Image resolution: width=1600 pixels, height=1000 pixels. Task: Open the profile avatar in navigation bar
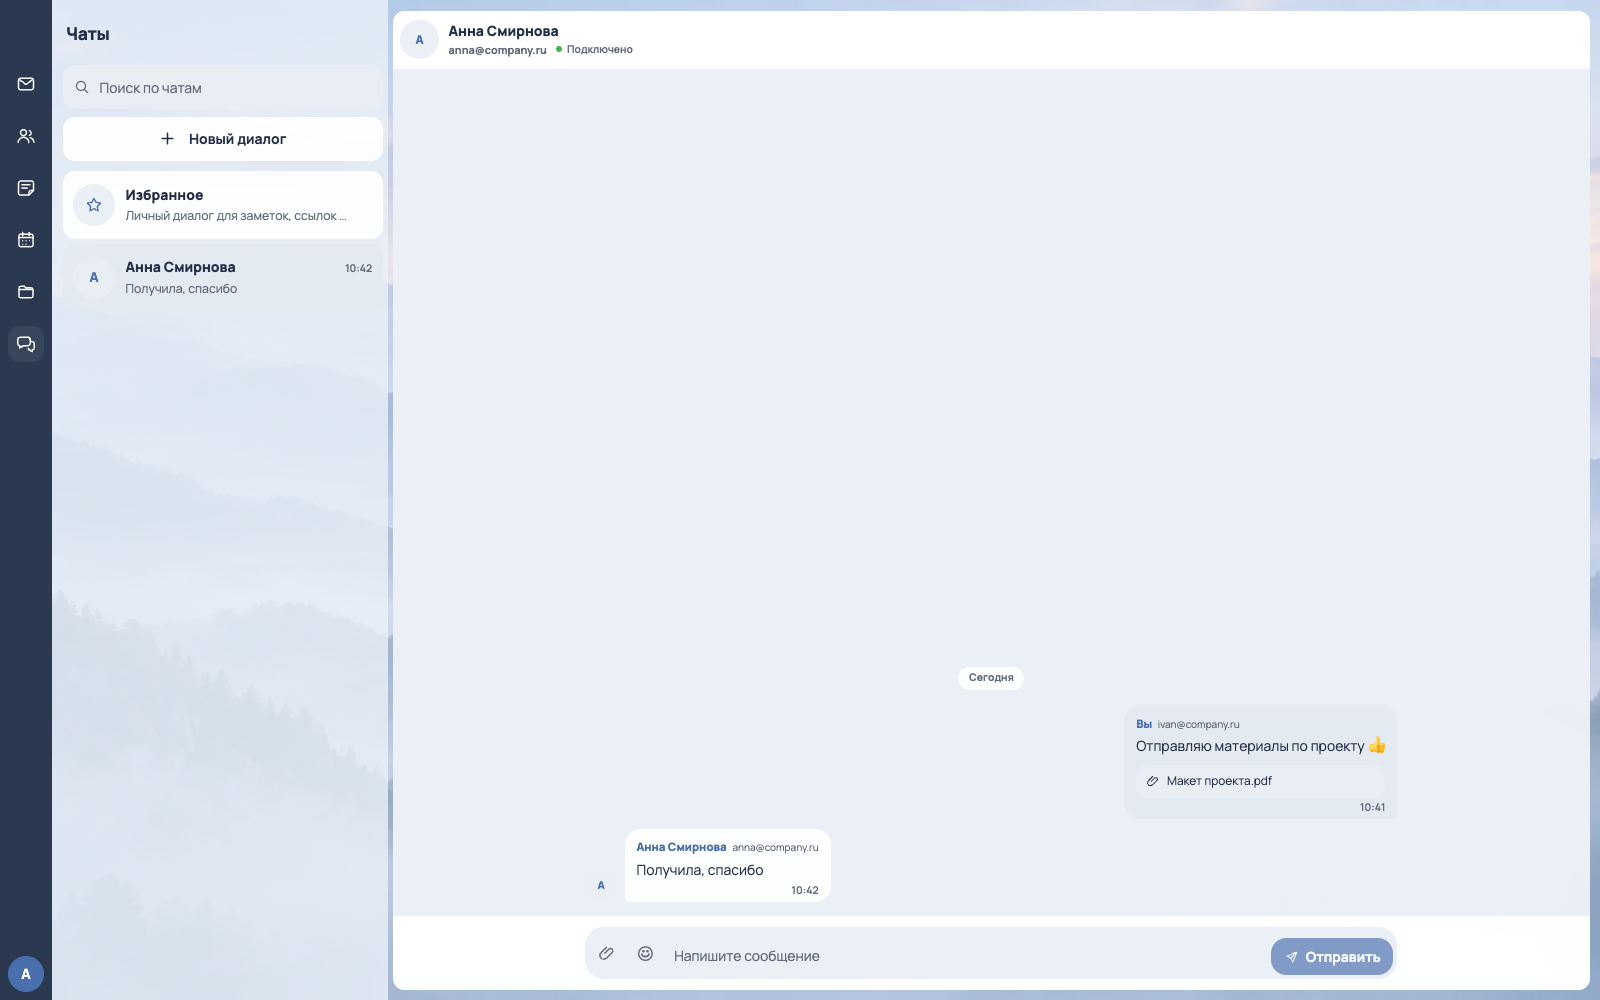[x=26, y=974]
